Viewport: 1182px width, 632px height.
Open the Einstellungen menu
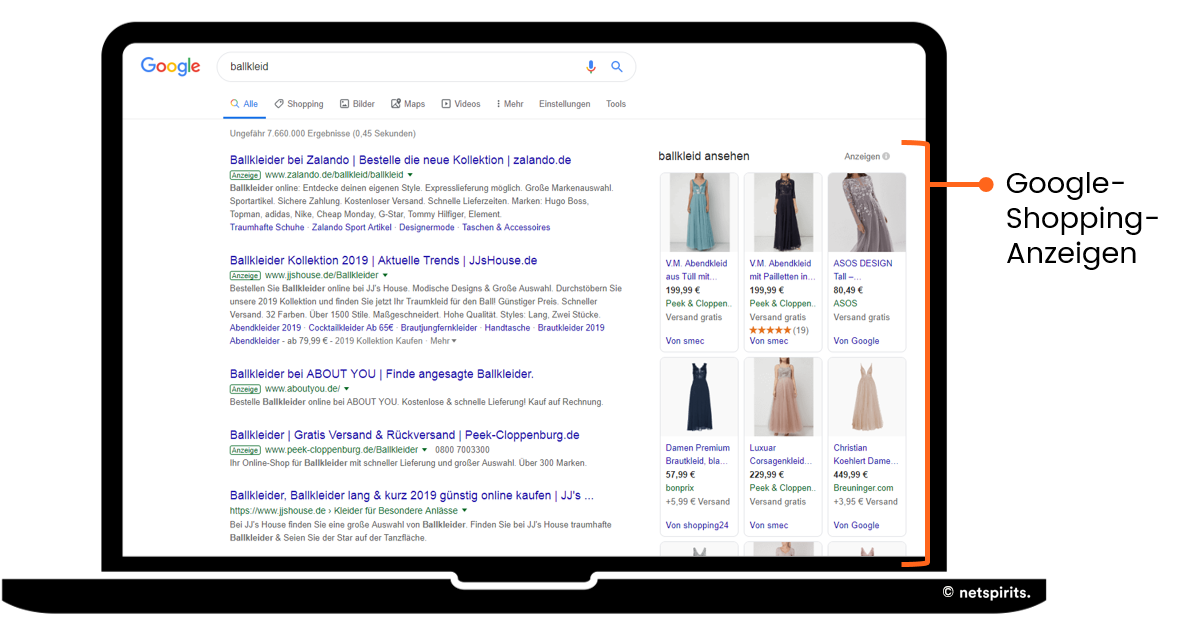pyautogui.click(x=564, y=104)
